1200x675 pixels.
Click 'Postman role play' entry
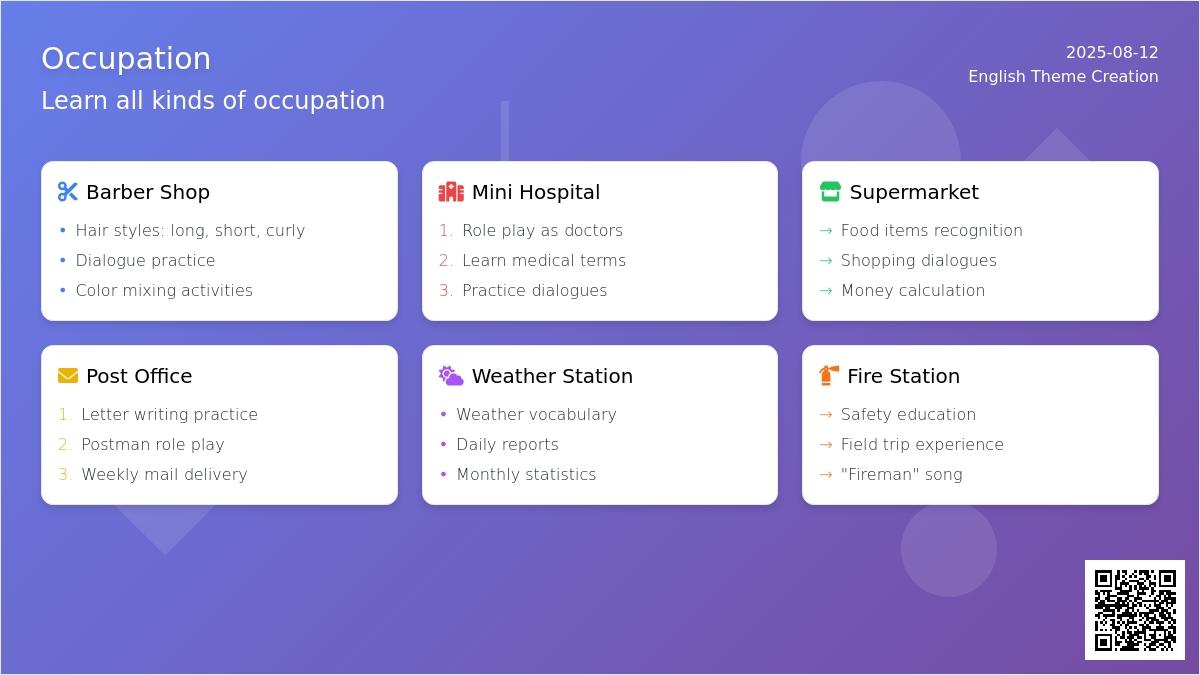pyautogui.click(x=153, y=445)
